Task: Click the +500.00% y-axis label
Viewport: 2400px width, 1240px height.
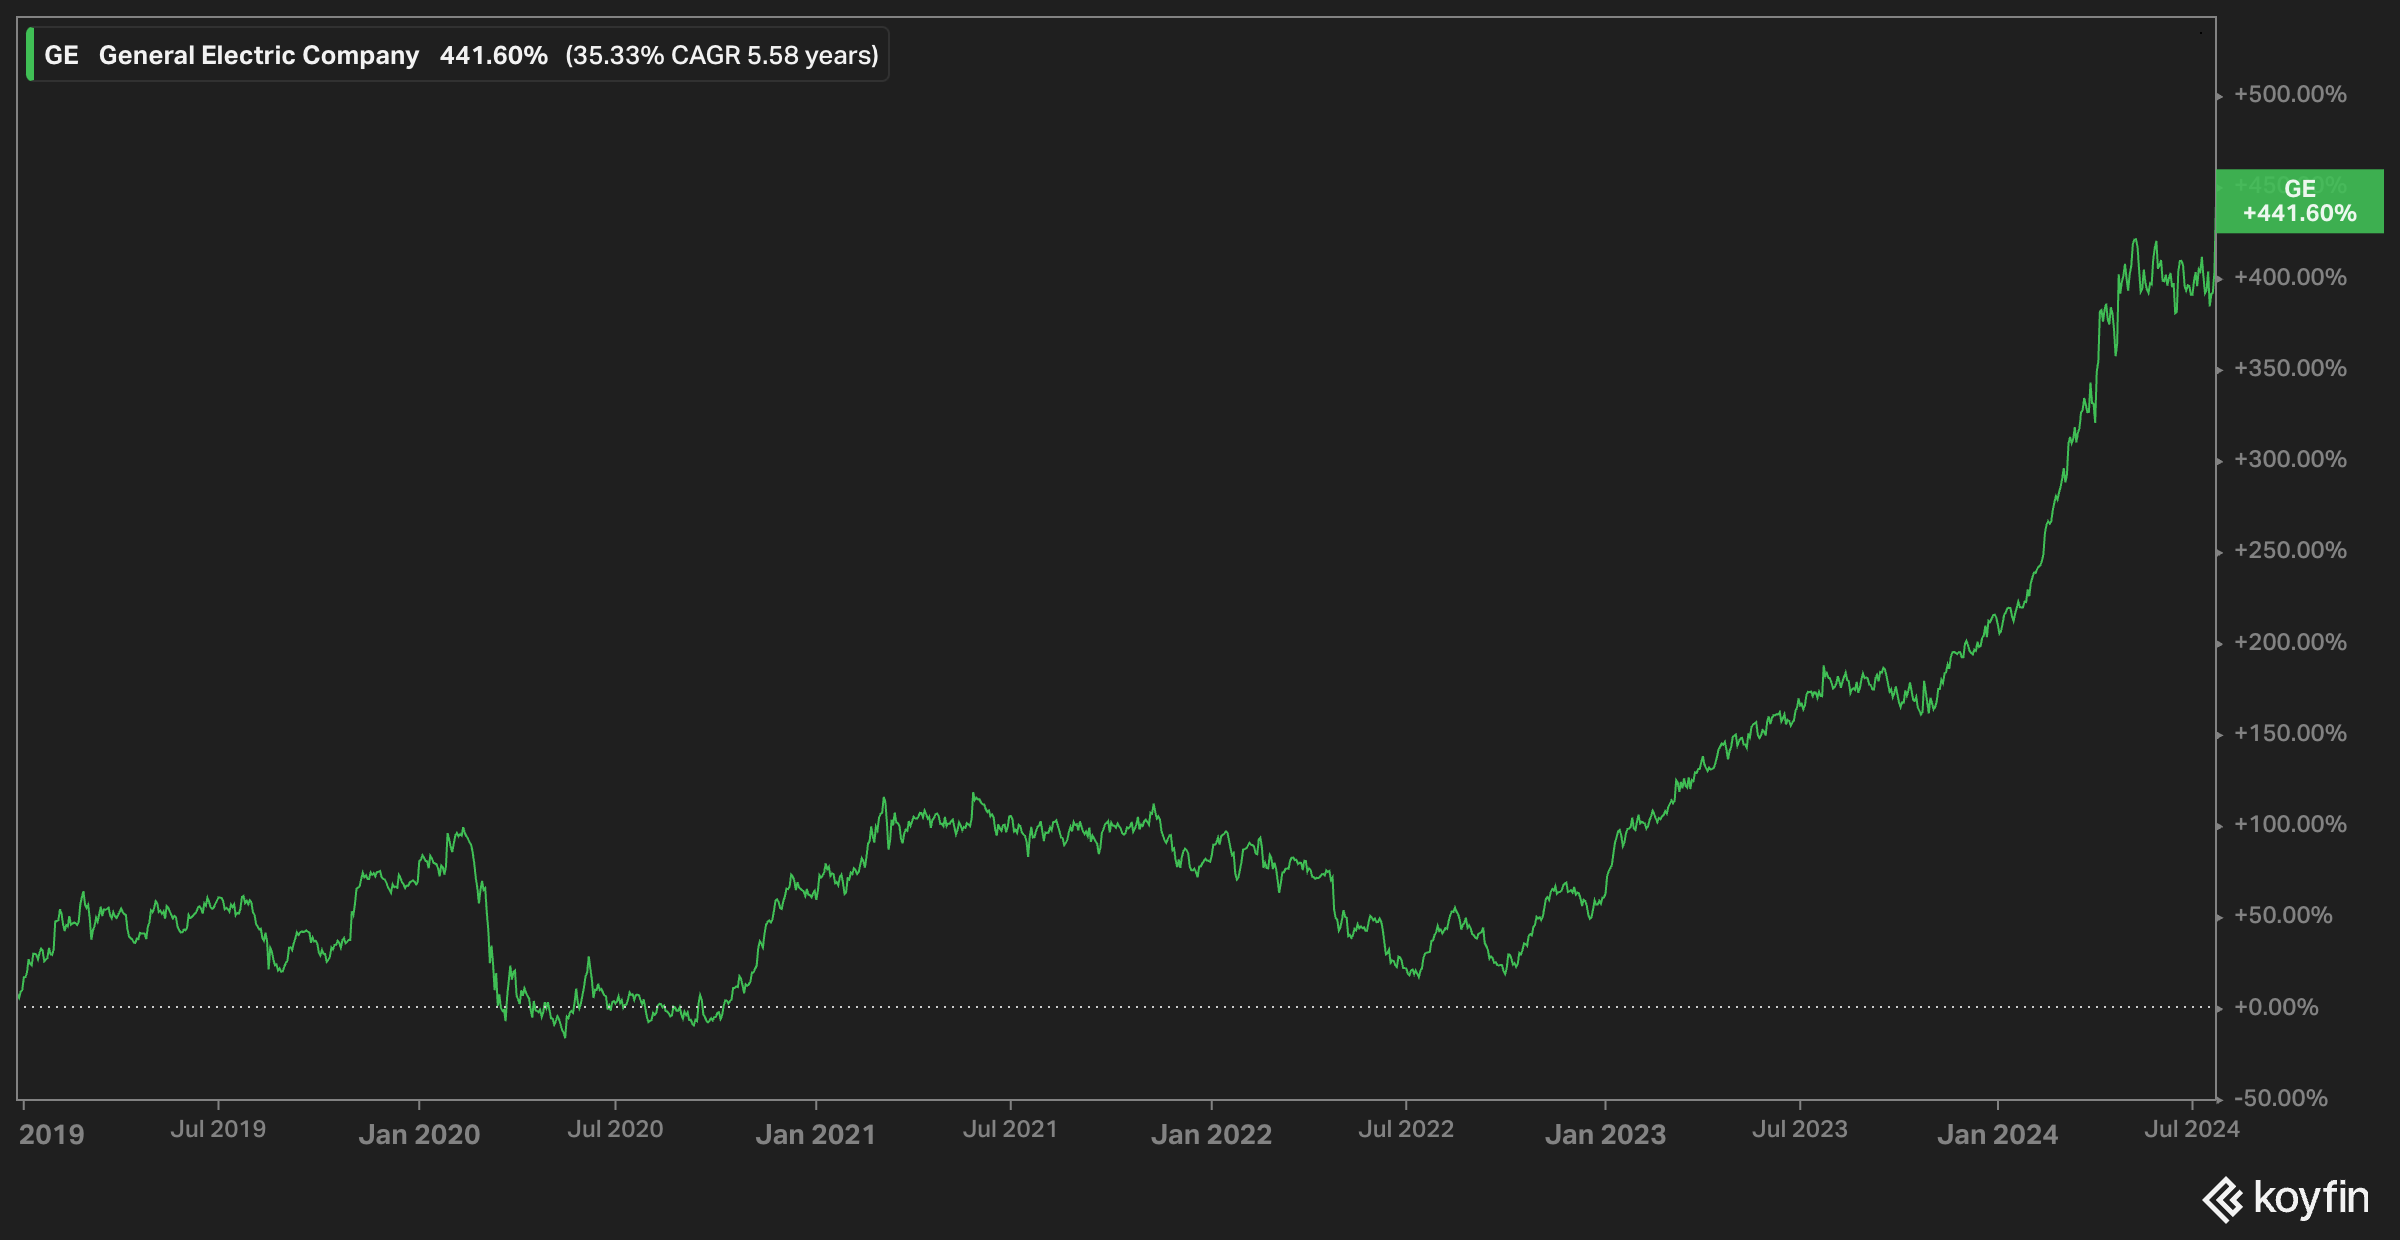Action: pyautogui.click(x=2290, y=94)
